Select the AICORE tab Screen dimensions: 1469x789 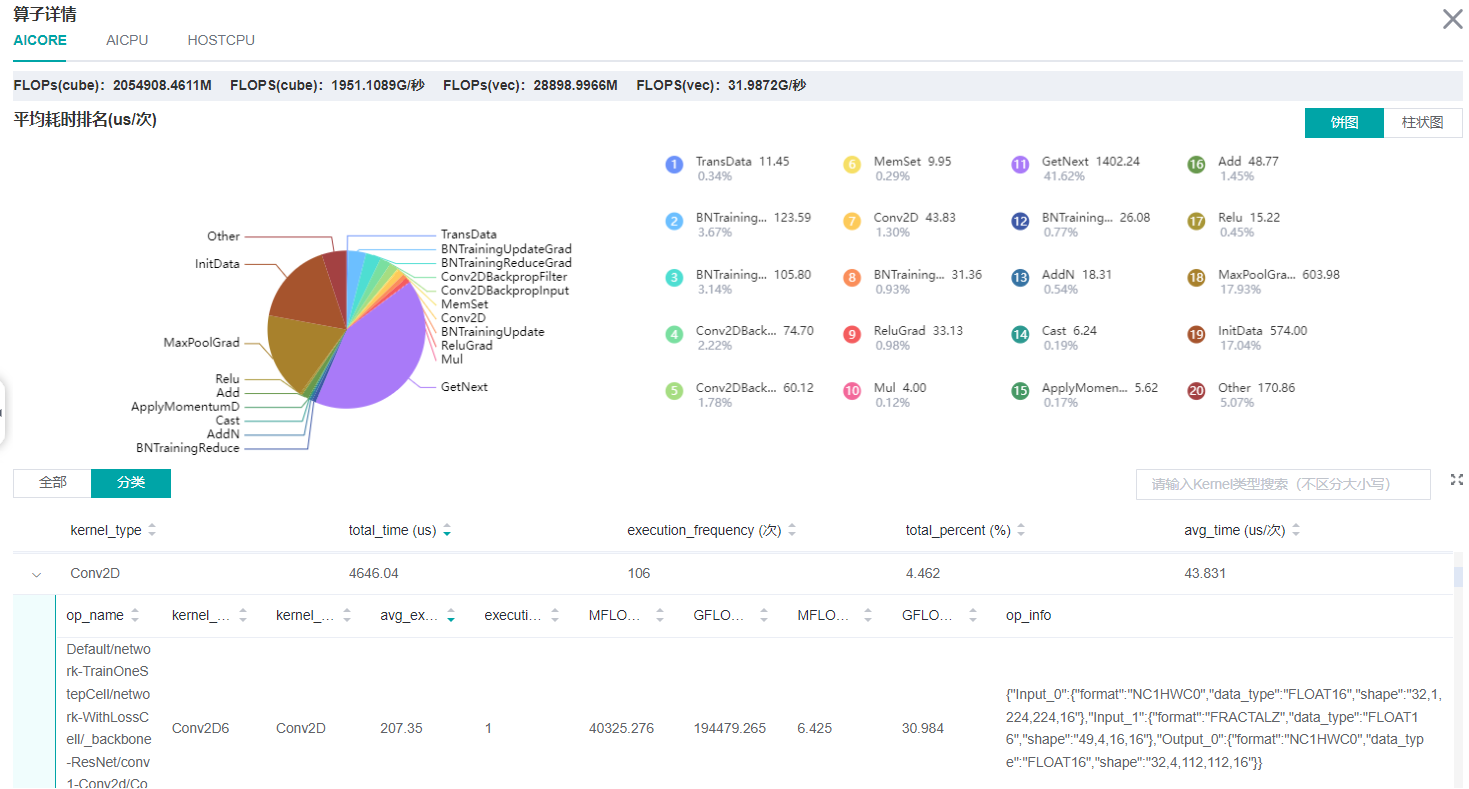point(40,41)
